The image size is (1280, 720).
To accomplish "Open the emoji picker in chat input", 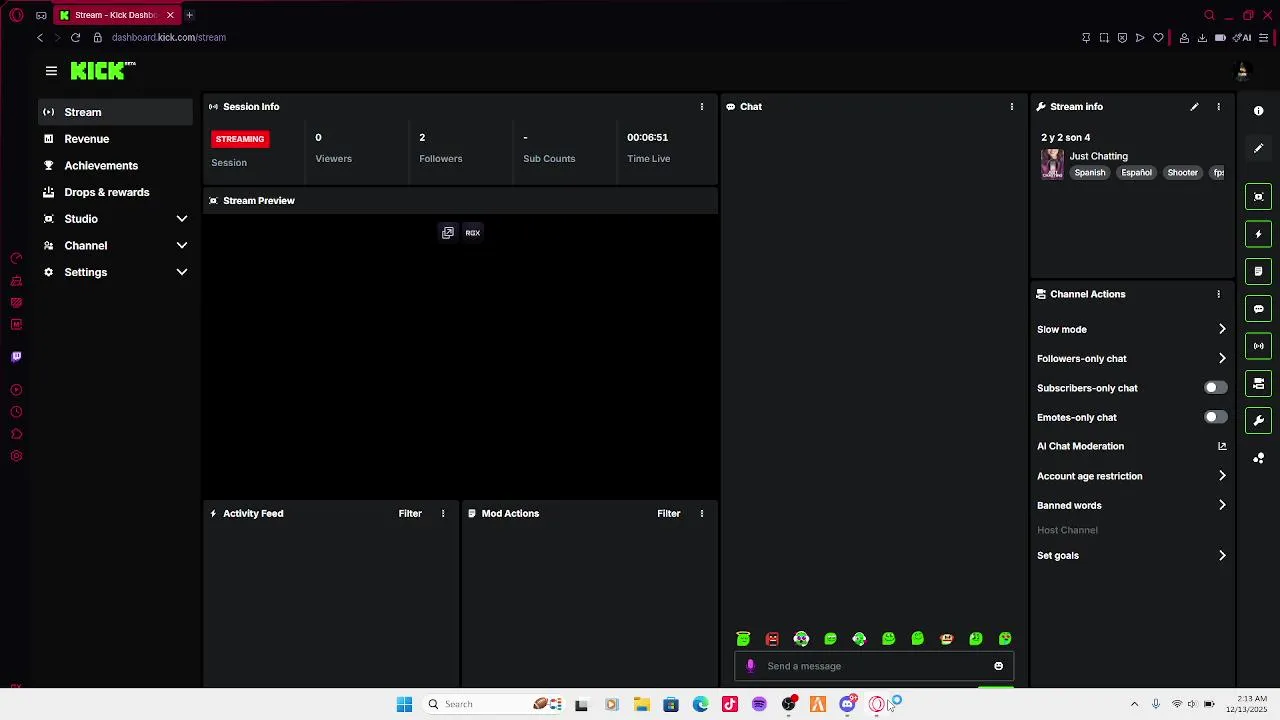I will tap(998, 666).
